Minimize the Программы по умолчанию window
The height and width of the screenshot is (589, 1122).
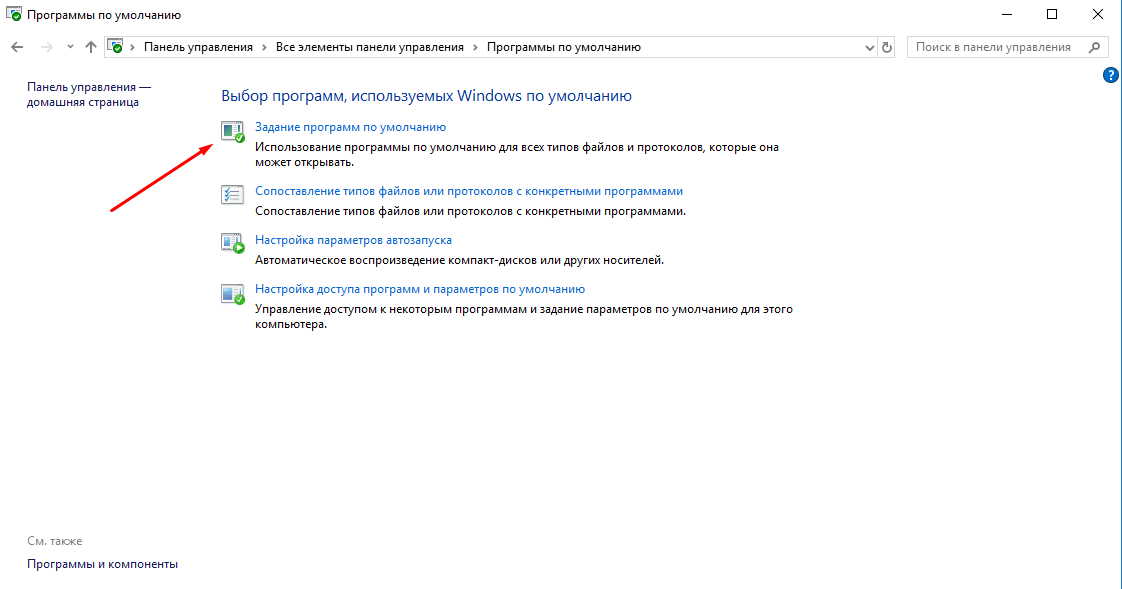[1007, 14]
